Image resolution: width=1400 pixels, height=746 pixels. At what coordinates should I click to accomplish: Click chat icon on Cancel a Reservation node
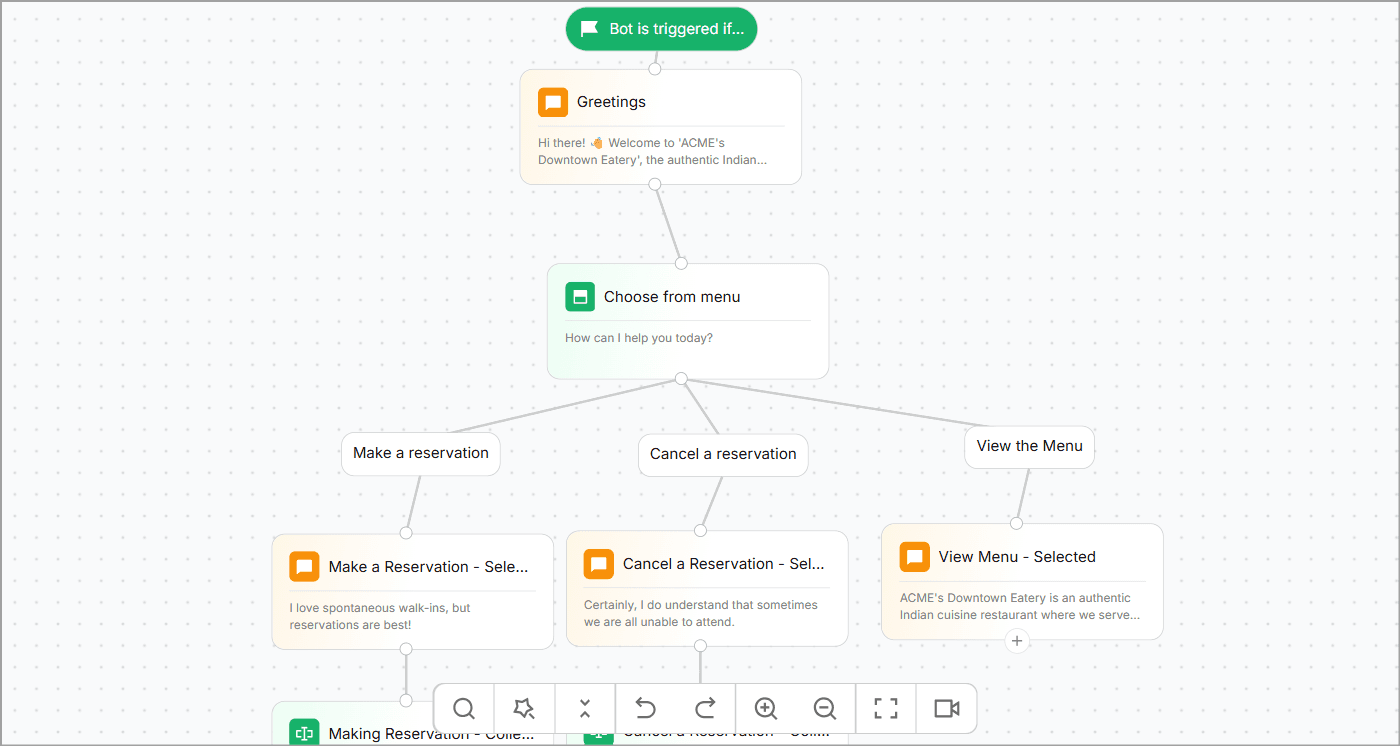(599, 564)
